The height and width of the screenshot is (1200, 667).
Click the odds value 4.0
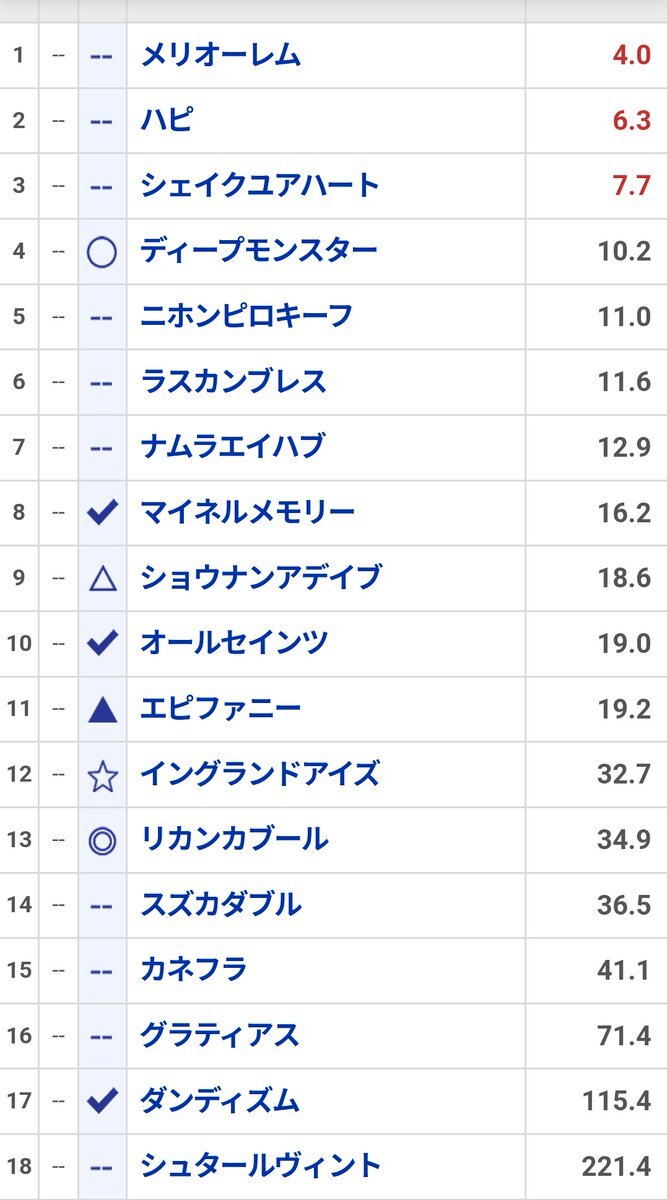632,55
